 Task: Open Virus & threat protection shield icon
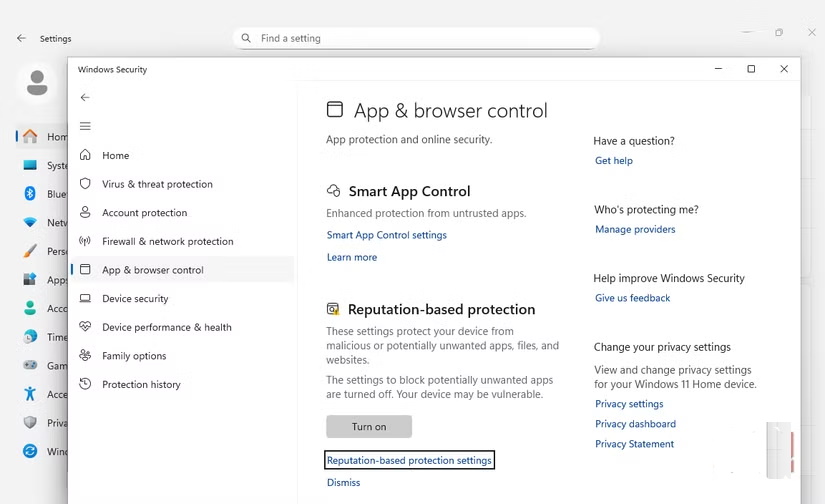point(85,184)
